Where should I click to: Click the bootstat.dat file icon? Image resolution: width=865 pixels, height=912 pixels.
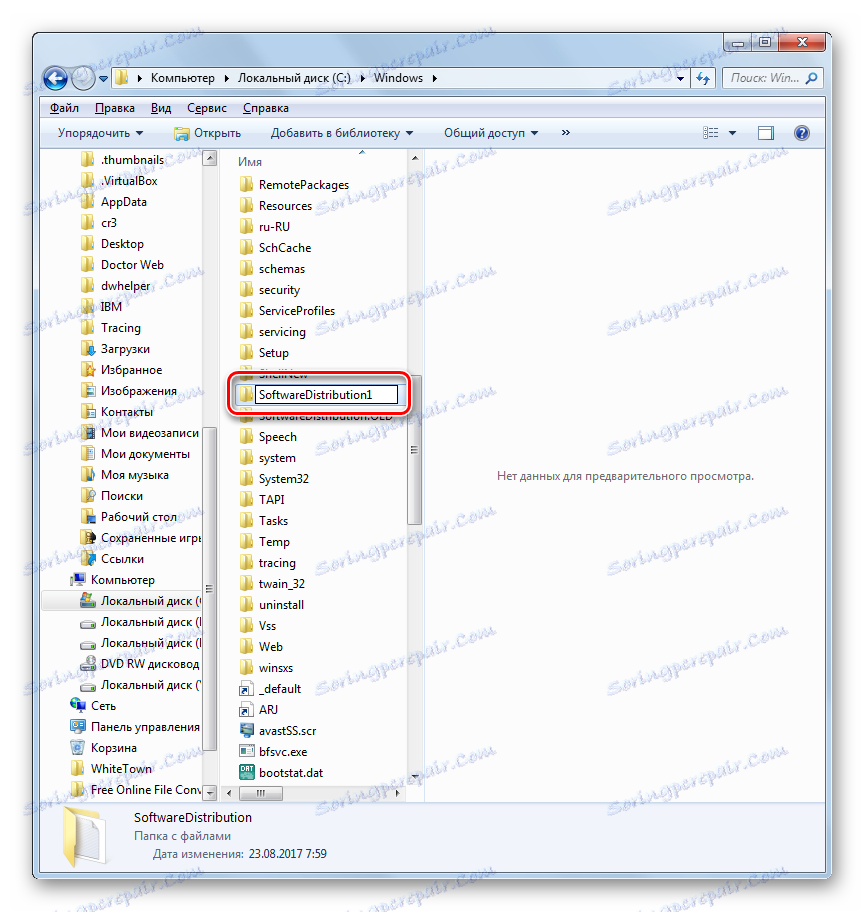pyautogui.click(x=247, y=772)
